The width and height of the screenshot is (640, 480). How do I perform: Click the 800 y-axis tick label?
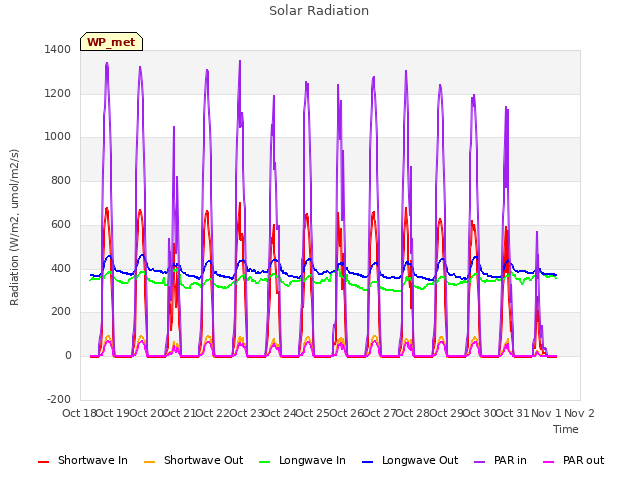(61, 180)
